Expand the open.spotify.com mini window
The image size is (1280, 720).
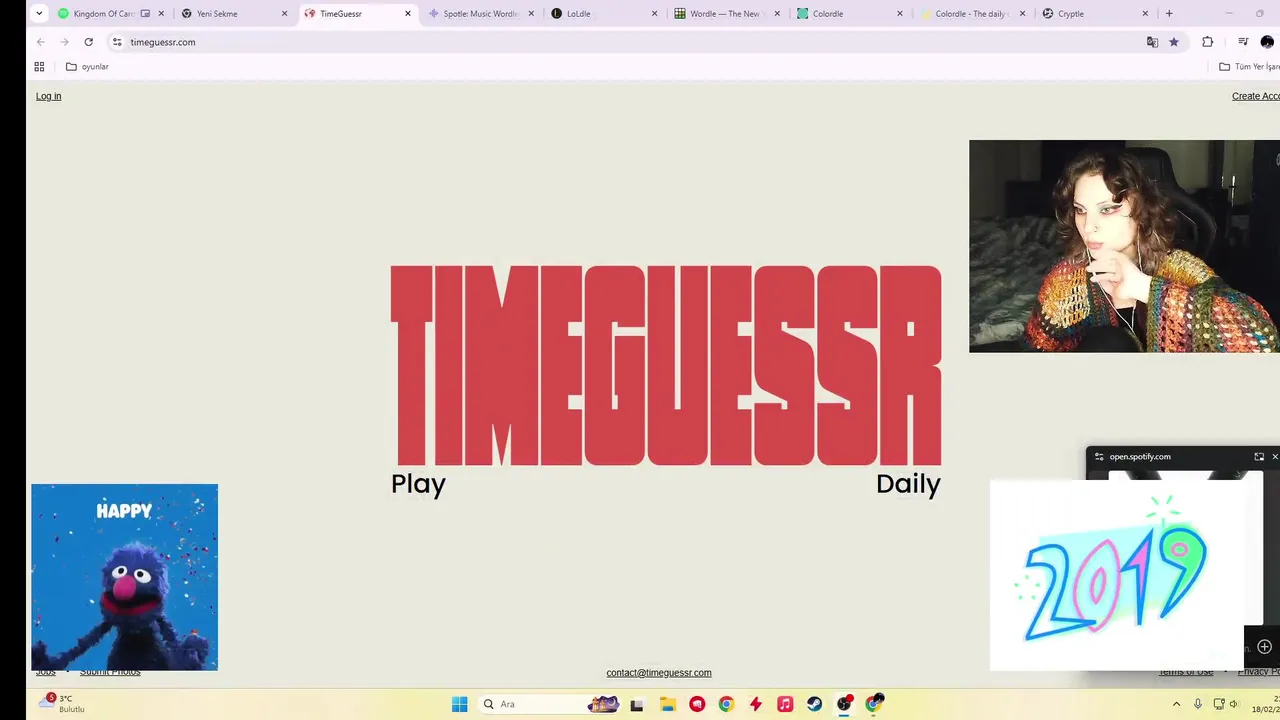click(x=1259, y=457)
